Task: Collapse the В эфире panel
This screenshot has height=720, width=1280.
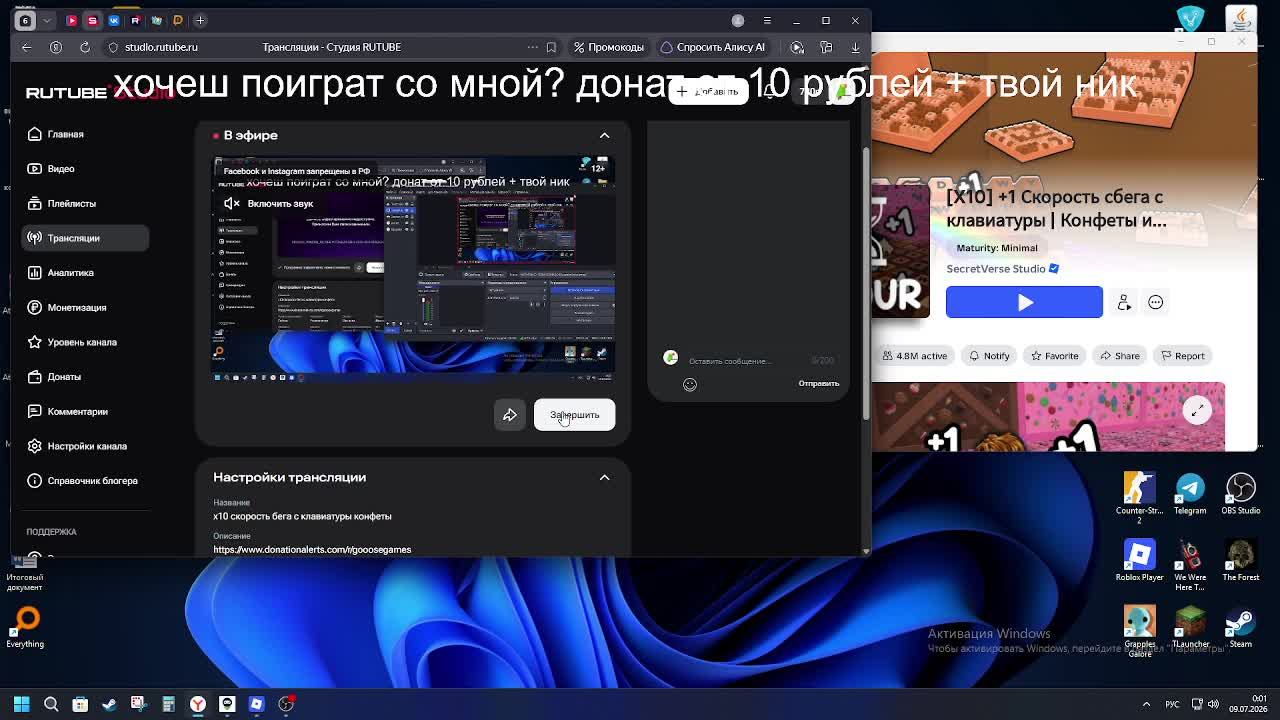Action: tap(604, 135)
